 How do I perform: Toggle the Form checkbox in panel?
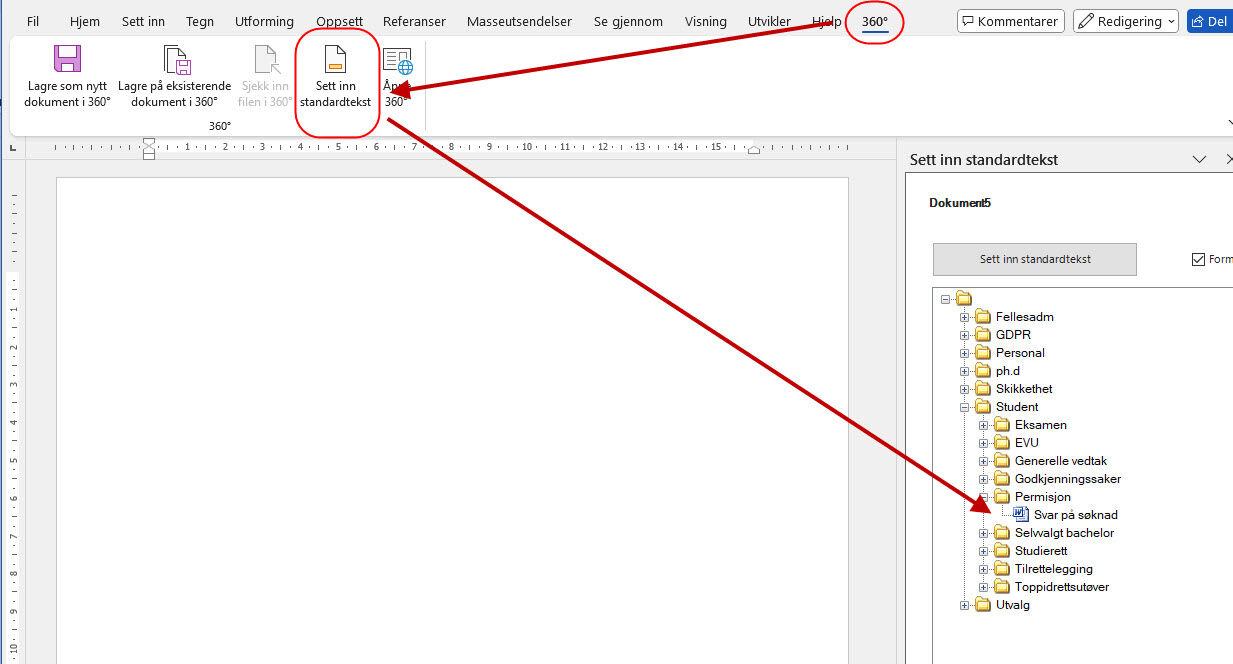point(1198,259)
